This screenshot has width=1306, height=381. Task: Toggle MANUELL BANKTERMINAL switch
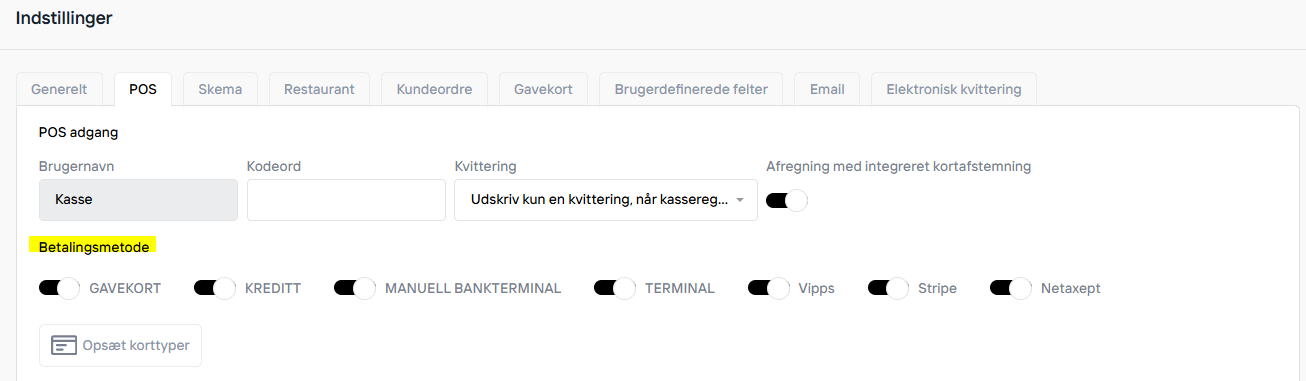[x=354, y=288]
